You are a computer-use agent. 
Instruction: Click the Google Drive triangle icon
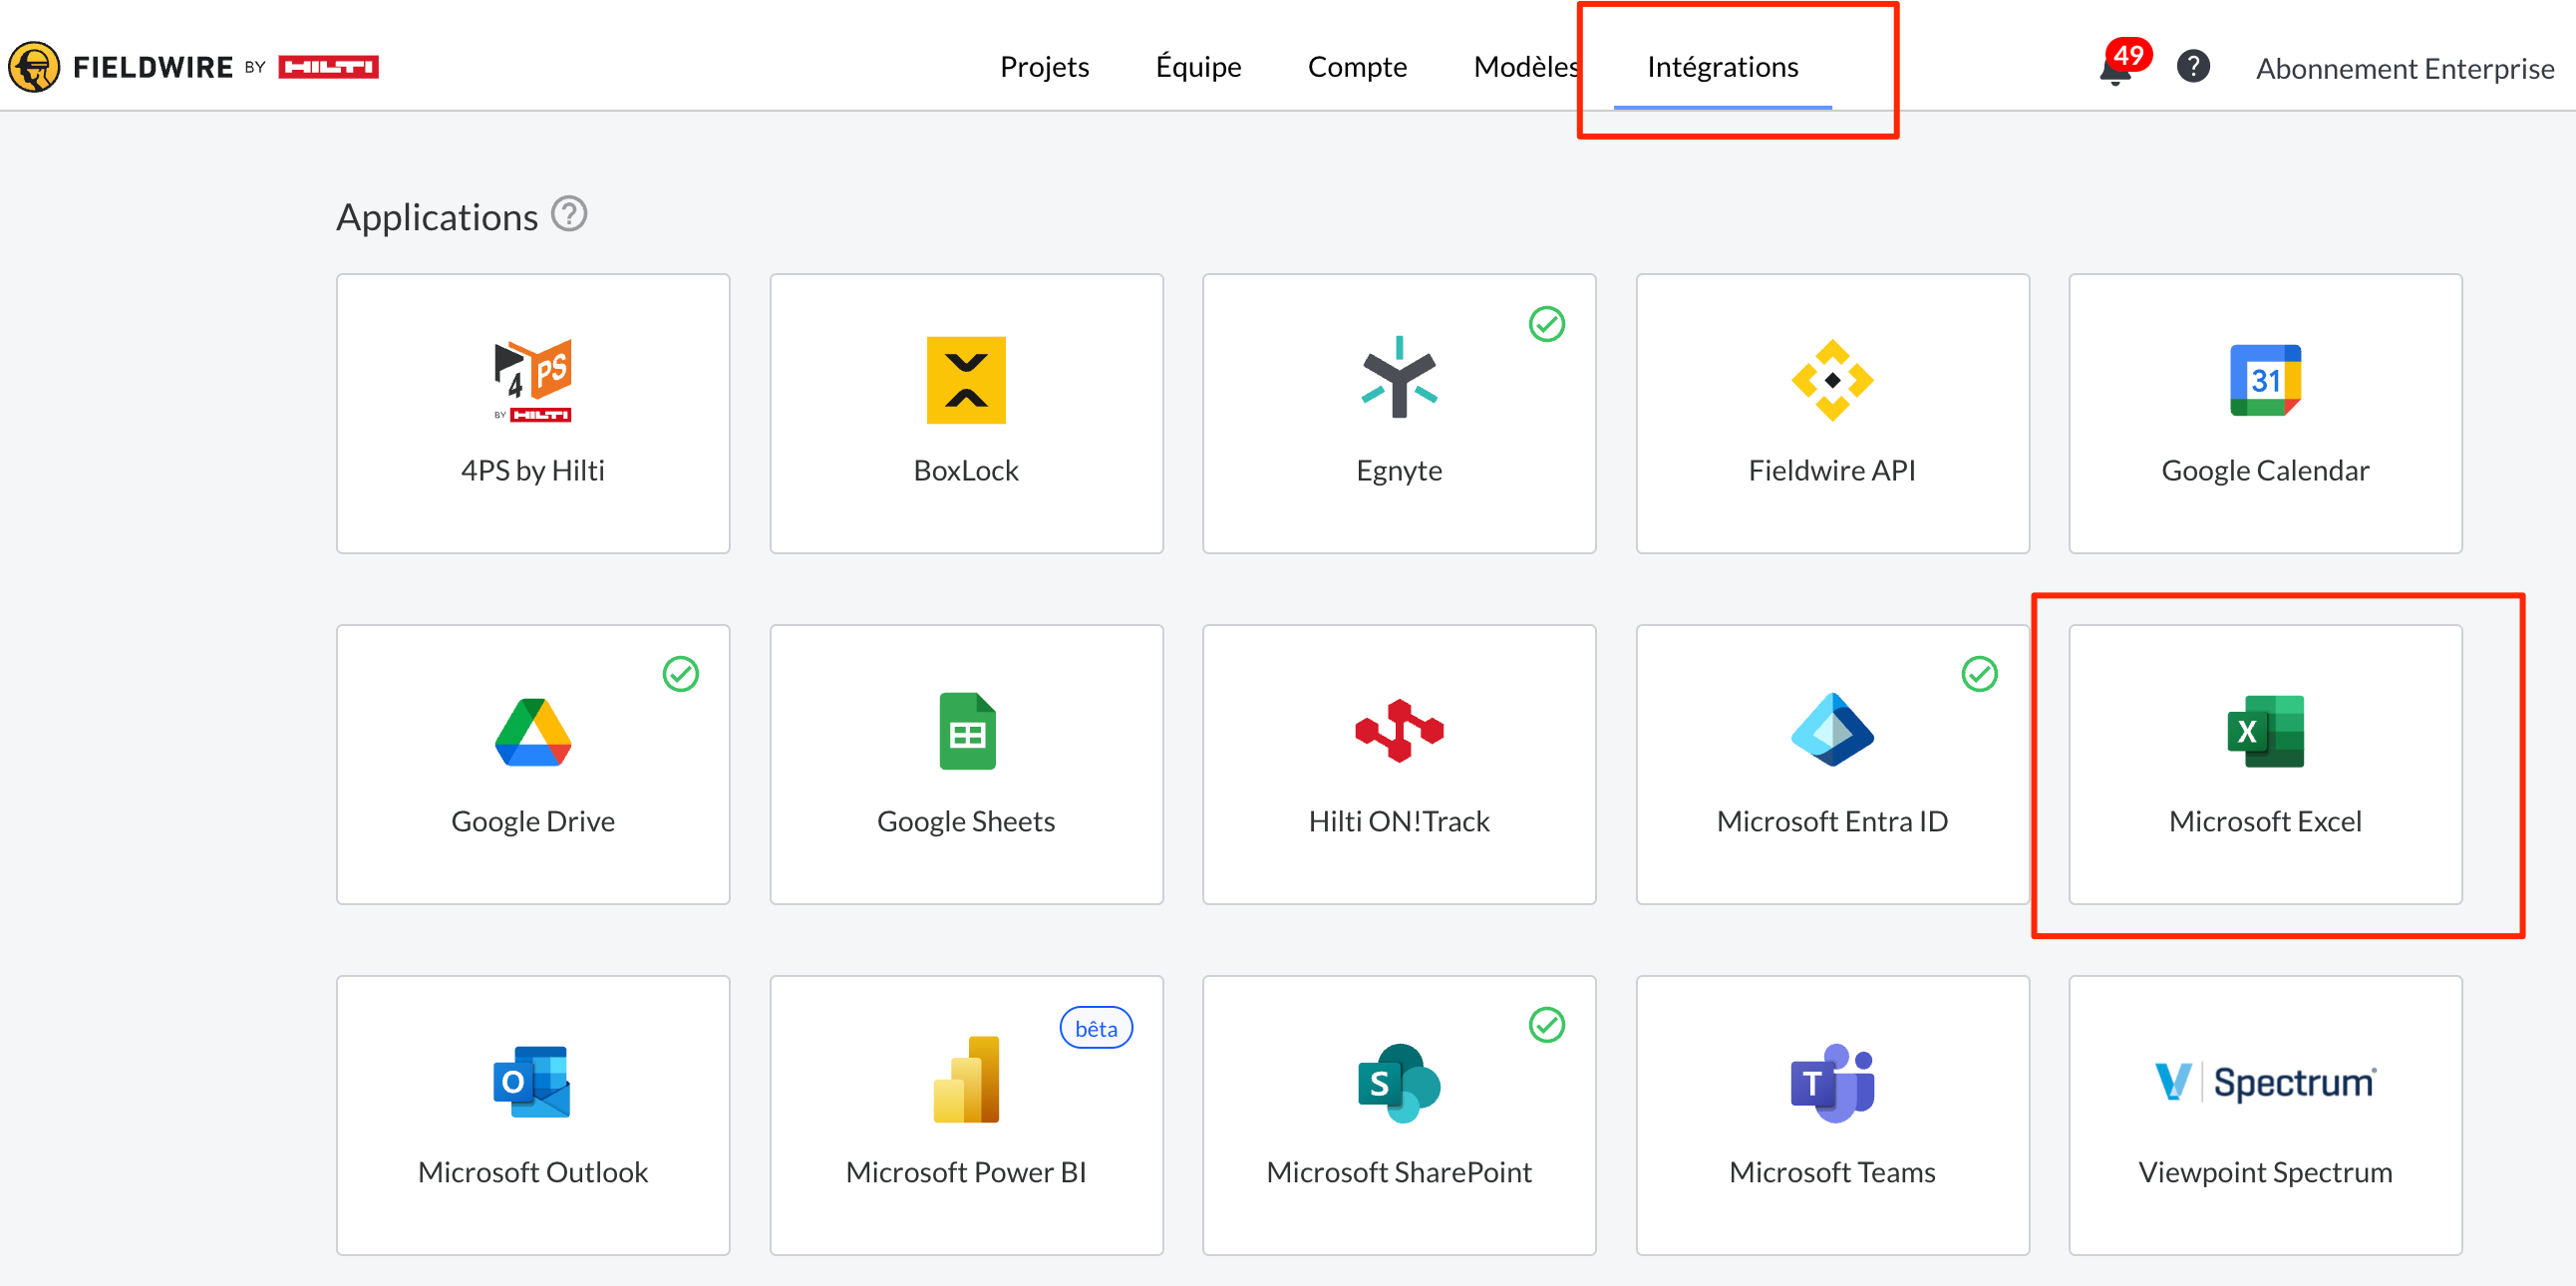(533, 732)
